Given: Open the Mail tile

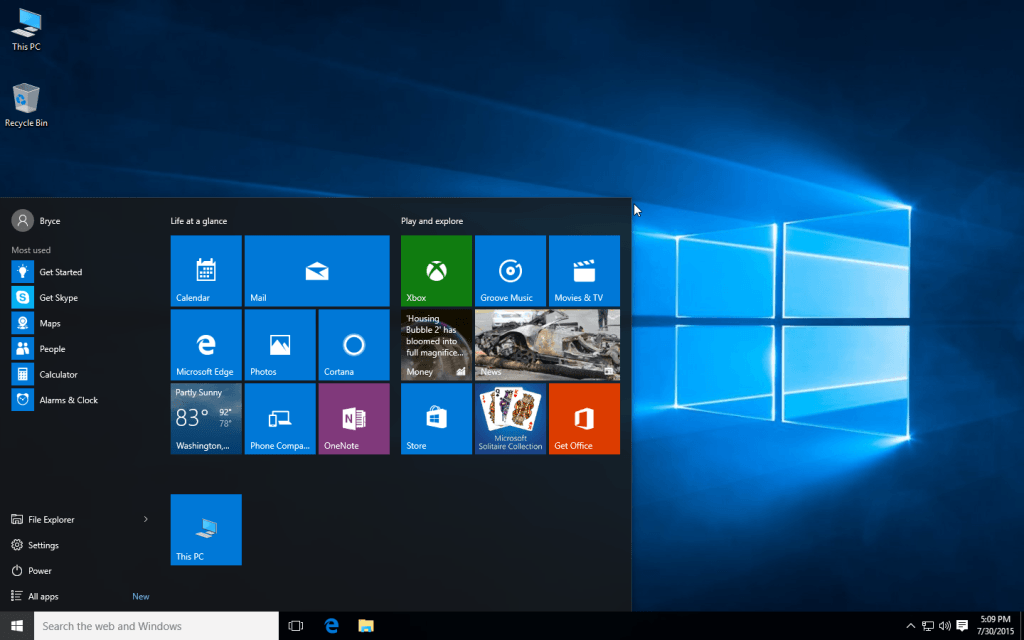Looking at the screenshot, I should click(x=317, y=270).
